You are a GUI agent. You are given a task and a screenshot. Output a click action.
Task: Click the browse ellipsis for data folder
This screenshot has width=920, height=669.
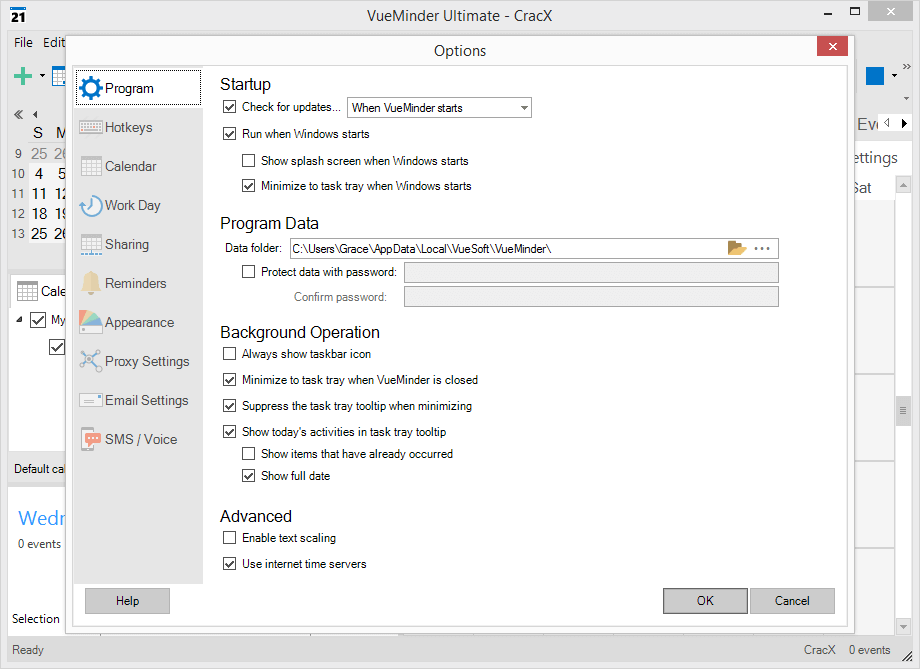[762, 248]
